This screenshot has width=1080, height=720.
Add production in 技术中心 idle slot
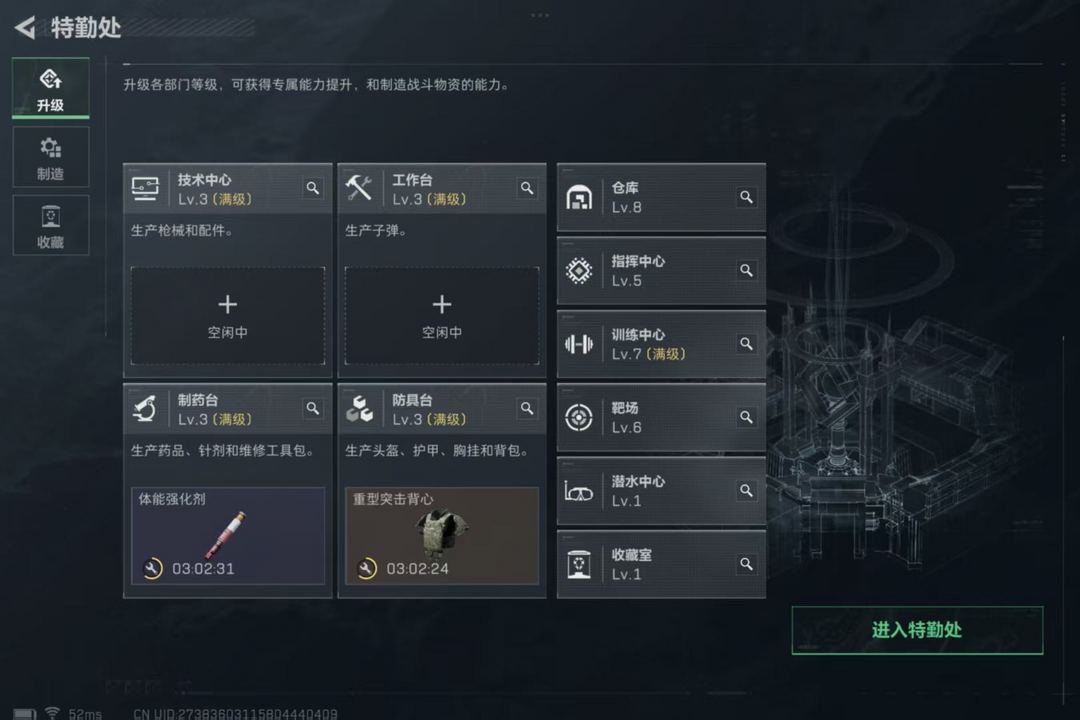click(x=228, y=316)
